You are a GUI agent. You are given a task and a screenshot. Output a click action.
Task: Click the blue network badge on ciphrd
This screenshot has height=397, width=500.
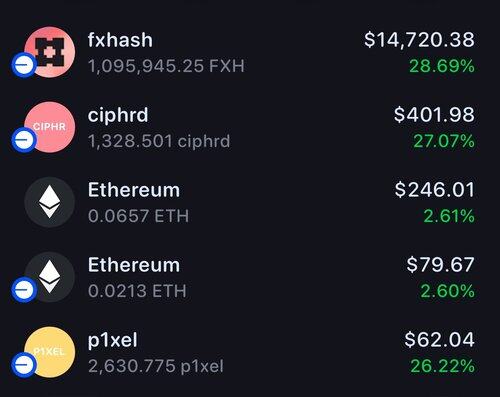point(24,140)
